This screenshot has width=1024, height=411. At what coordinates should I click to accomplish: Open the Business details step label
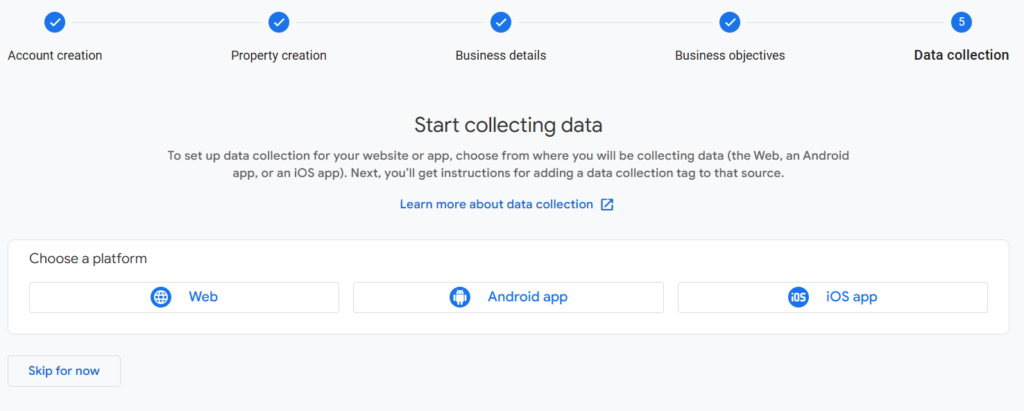coord(501,56)
